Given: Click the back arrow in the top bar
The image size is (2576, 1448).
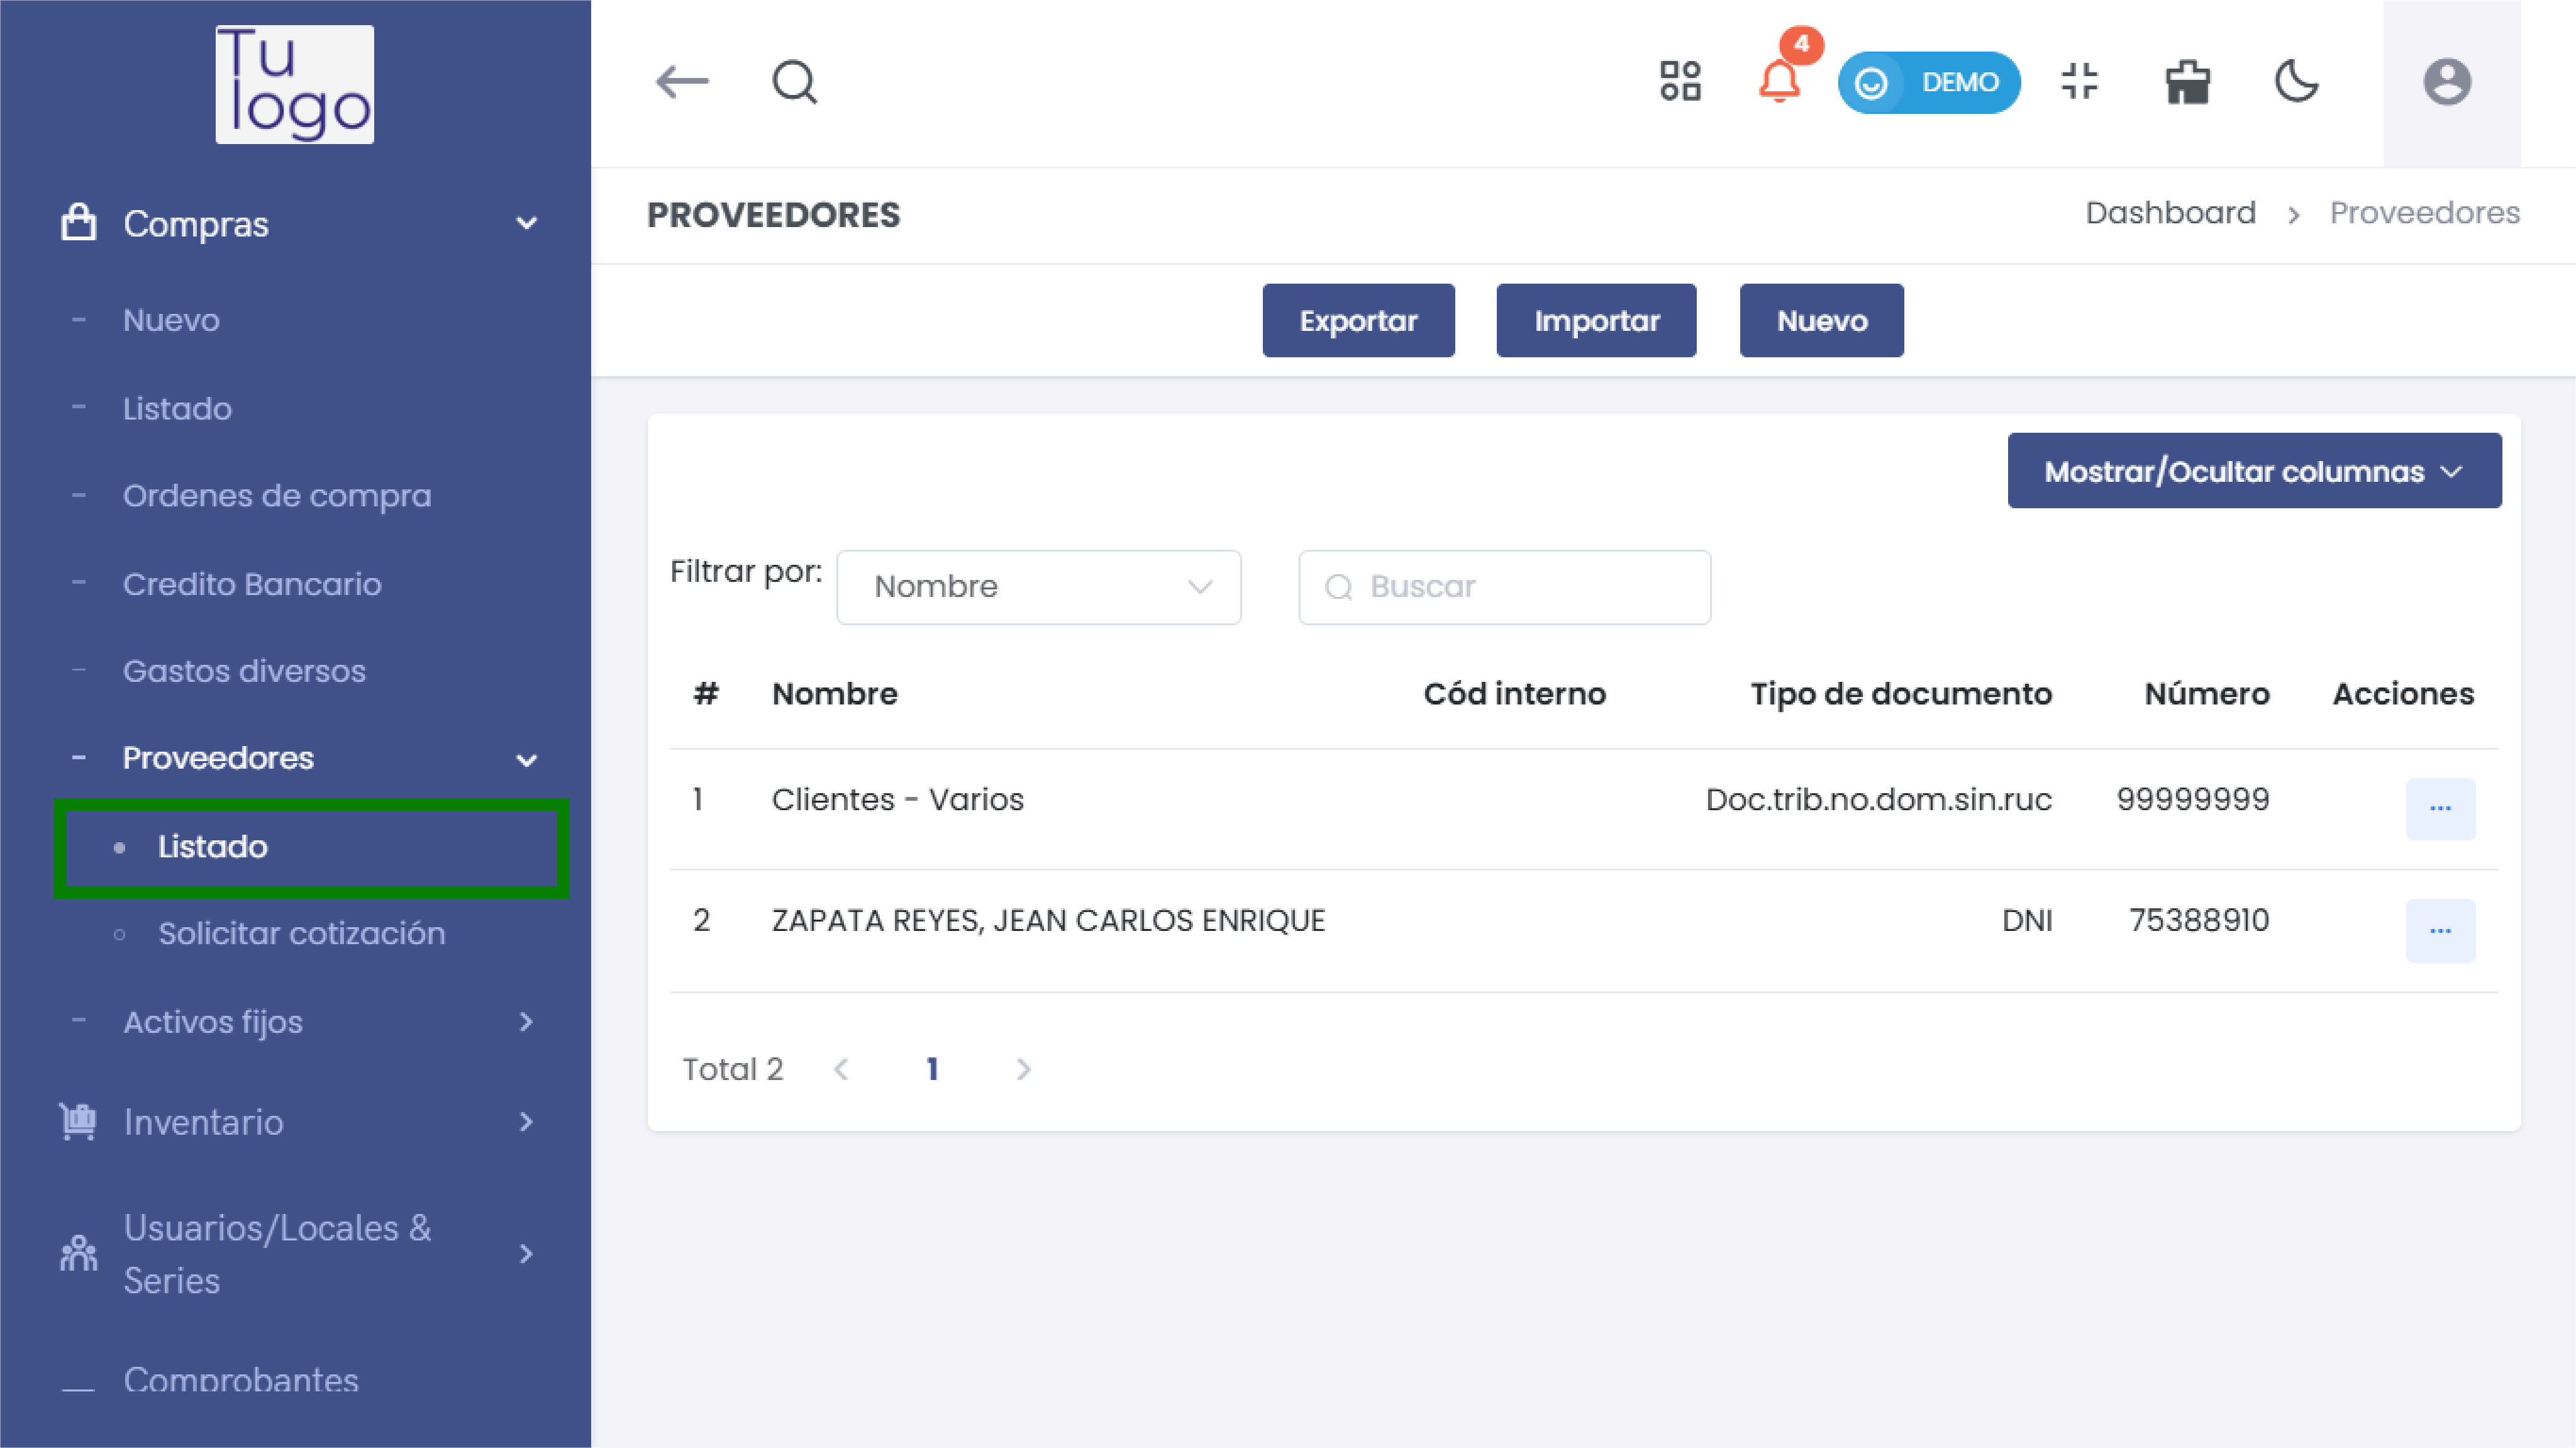Looking at the screenshot, I should coord(683,82).
